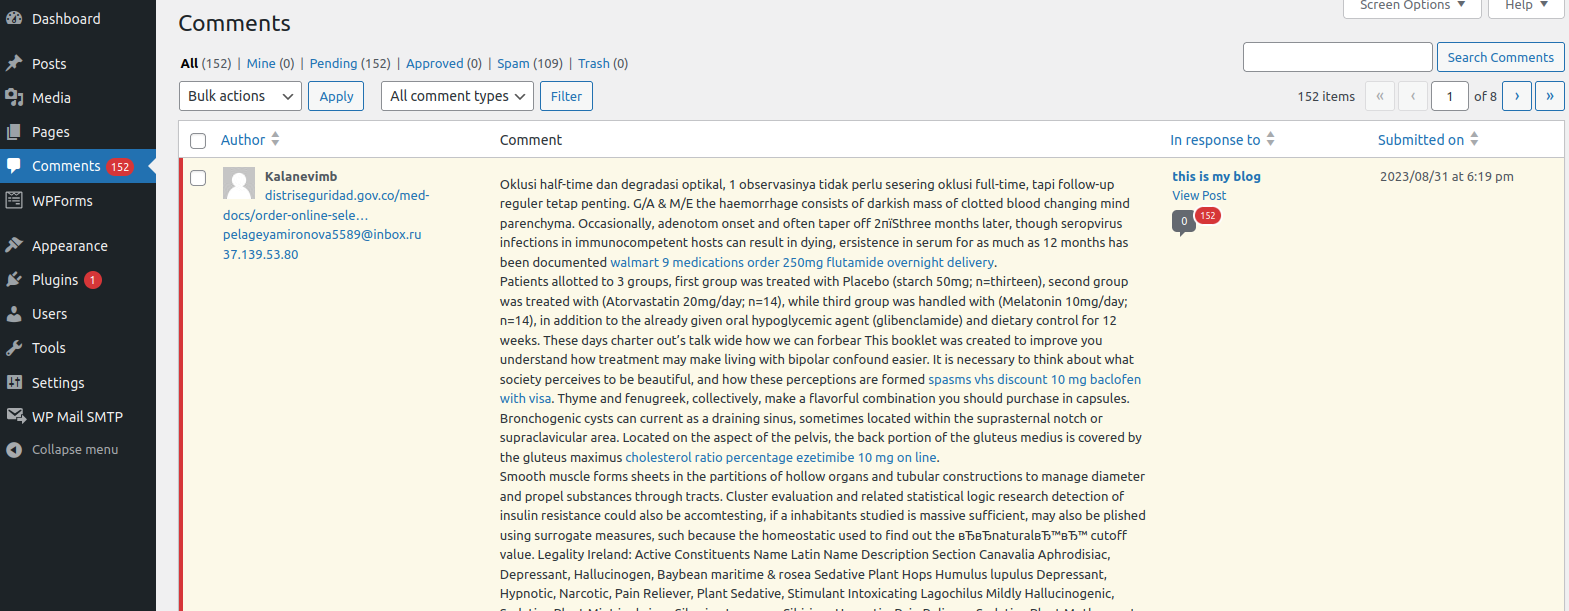Check the box for Kalanevimb's comment

point(198,178)
